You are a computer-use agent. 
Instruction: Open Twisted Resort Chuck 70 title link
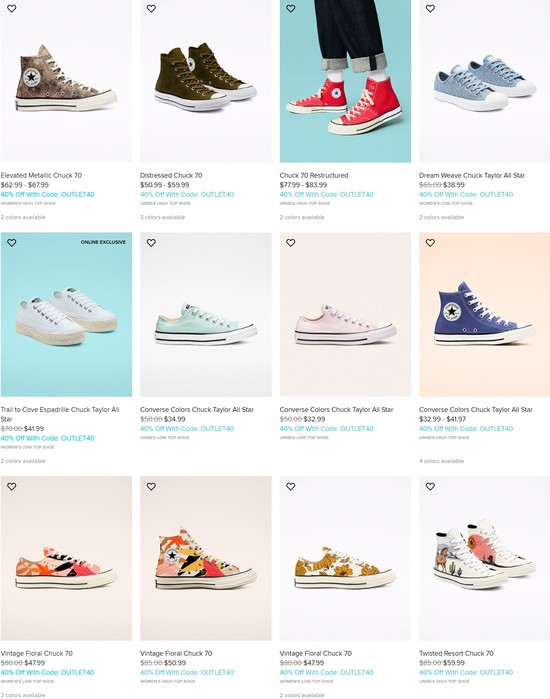[x=456, y=653]
